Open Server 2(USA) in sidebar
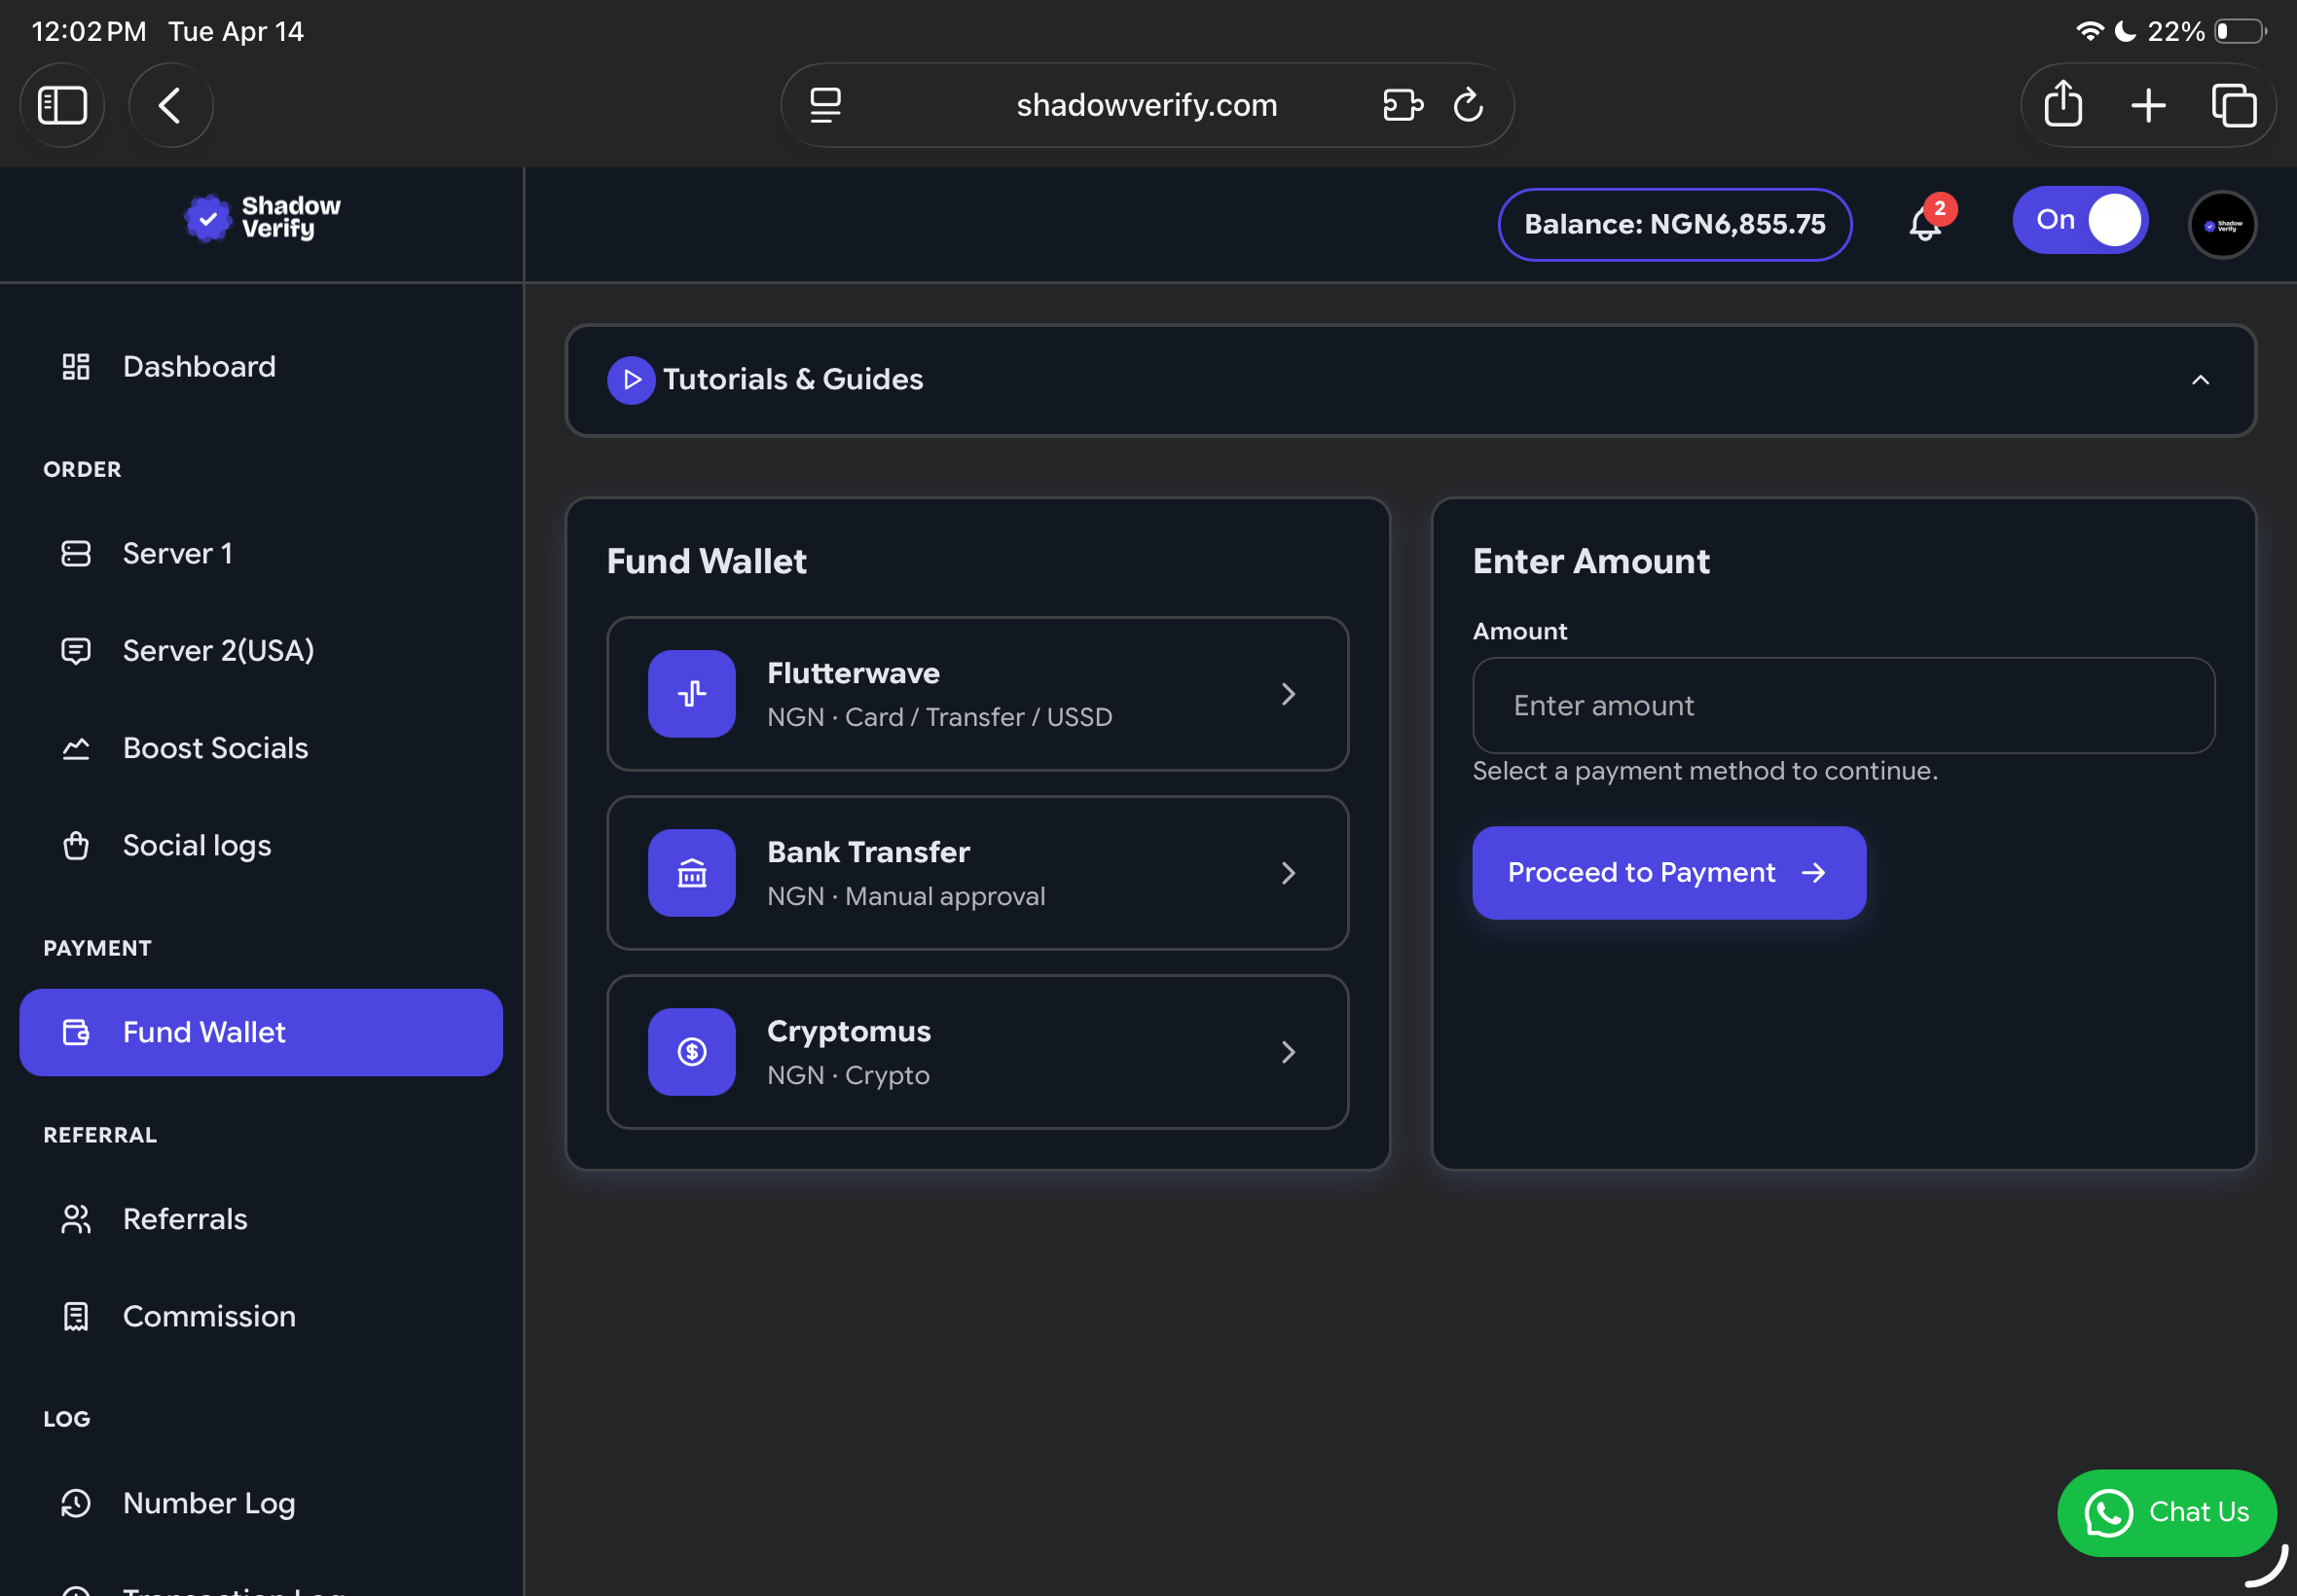This screenshot has height=1596, width=2297. click(218, 651)
